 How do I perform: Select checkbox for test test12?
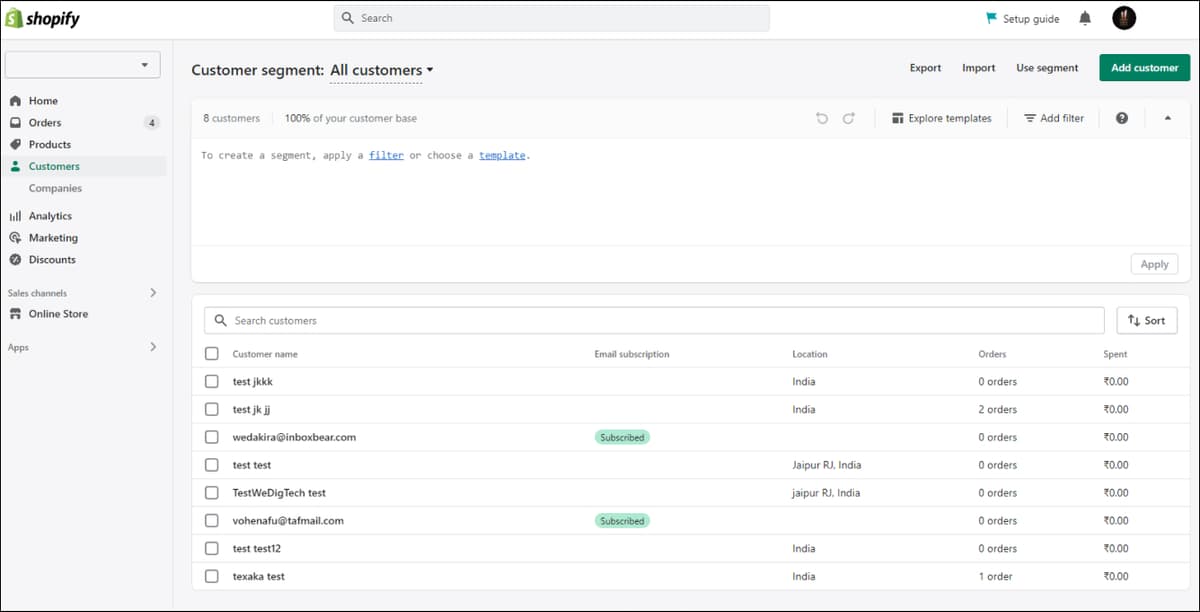[x=211, y=548]
